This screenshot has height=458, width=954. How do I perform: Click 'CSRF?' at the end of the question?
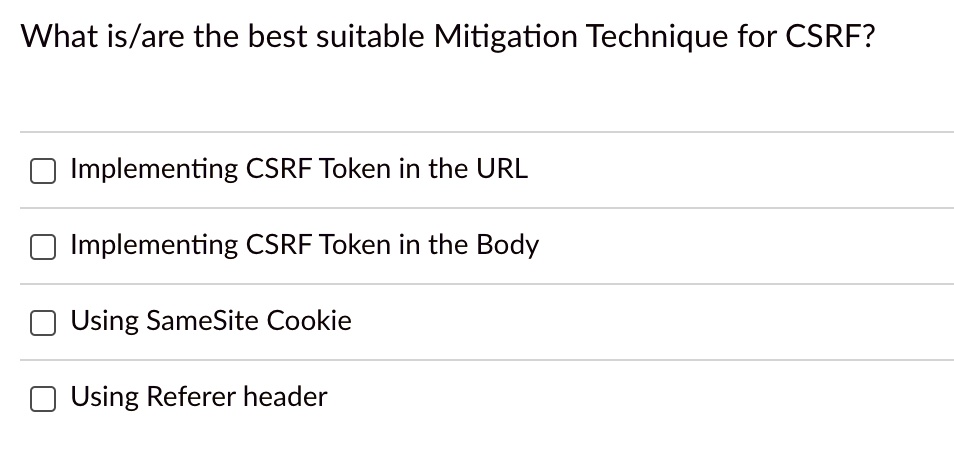(x=830, y=36)
